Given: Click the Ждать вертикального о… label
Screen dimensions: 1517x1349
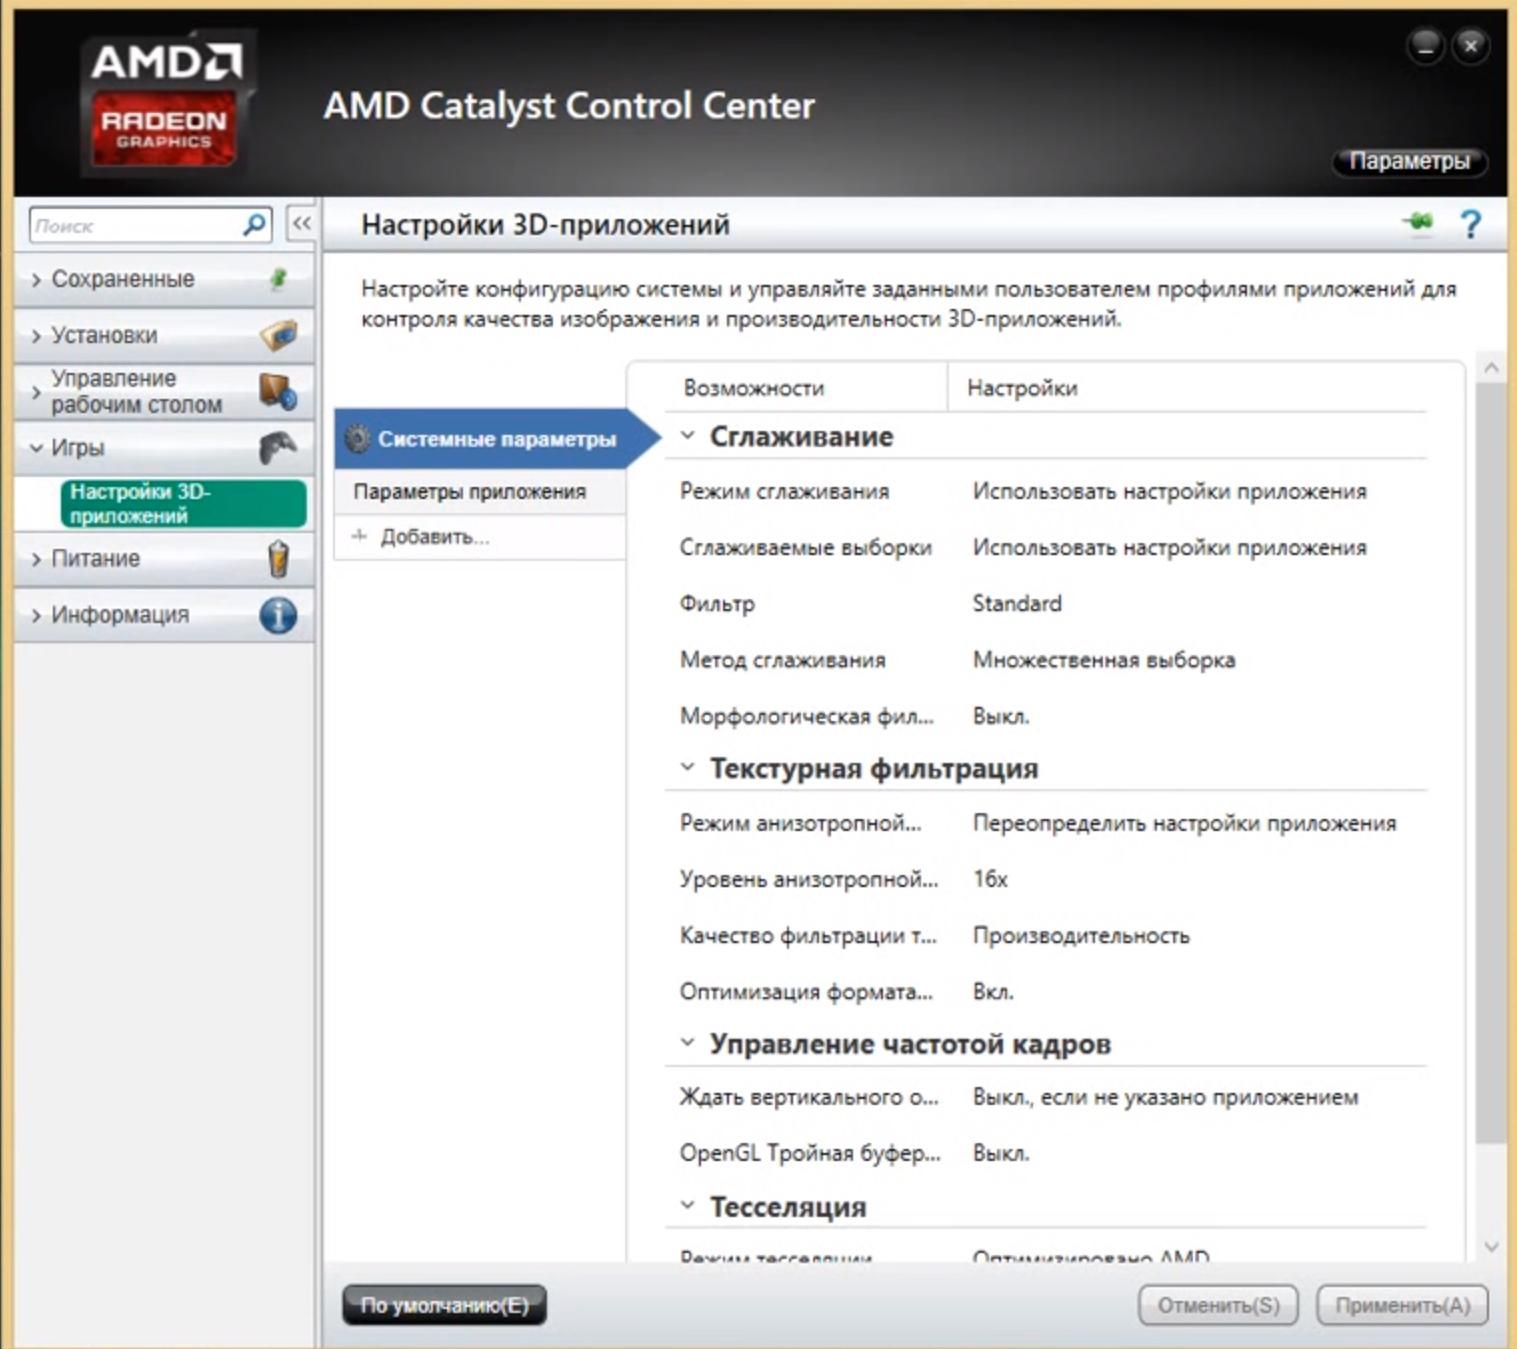Looking at the screenshot, I should coord(809,1097).
